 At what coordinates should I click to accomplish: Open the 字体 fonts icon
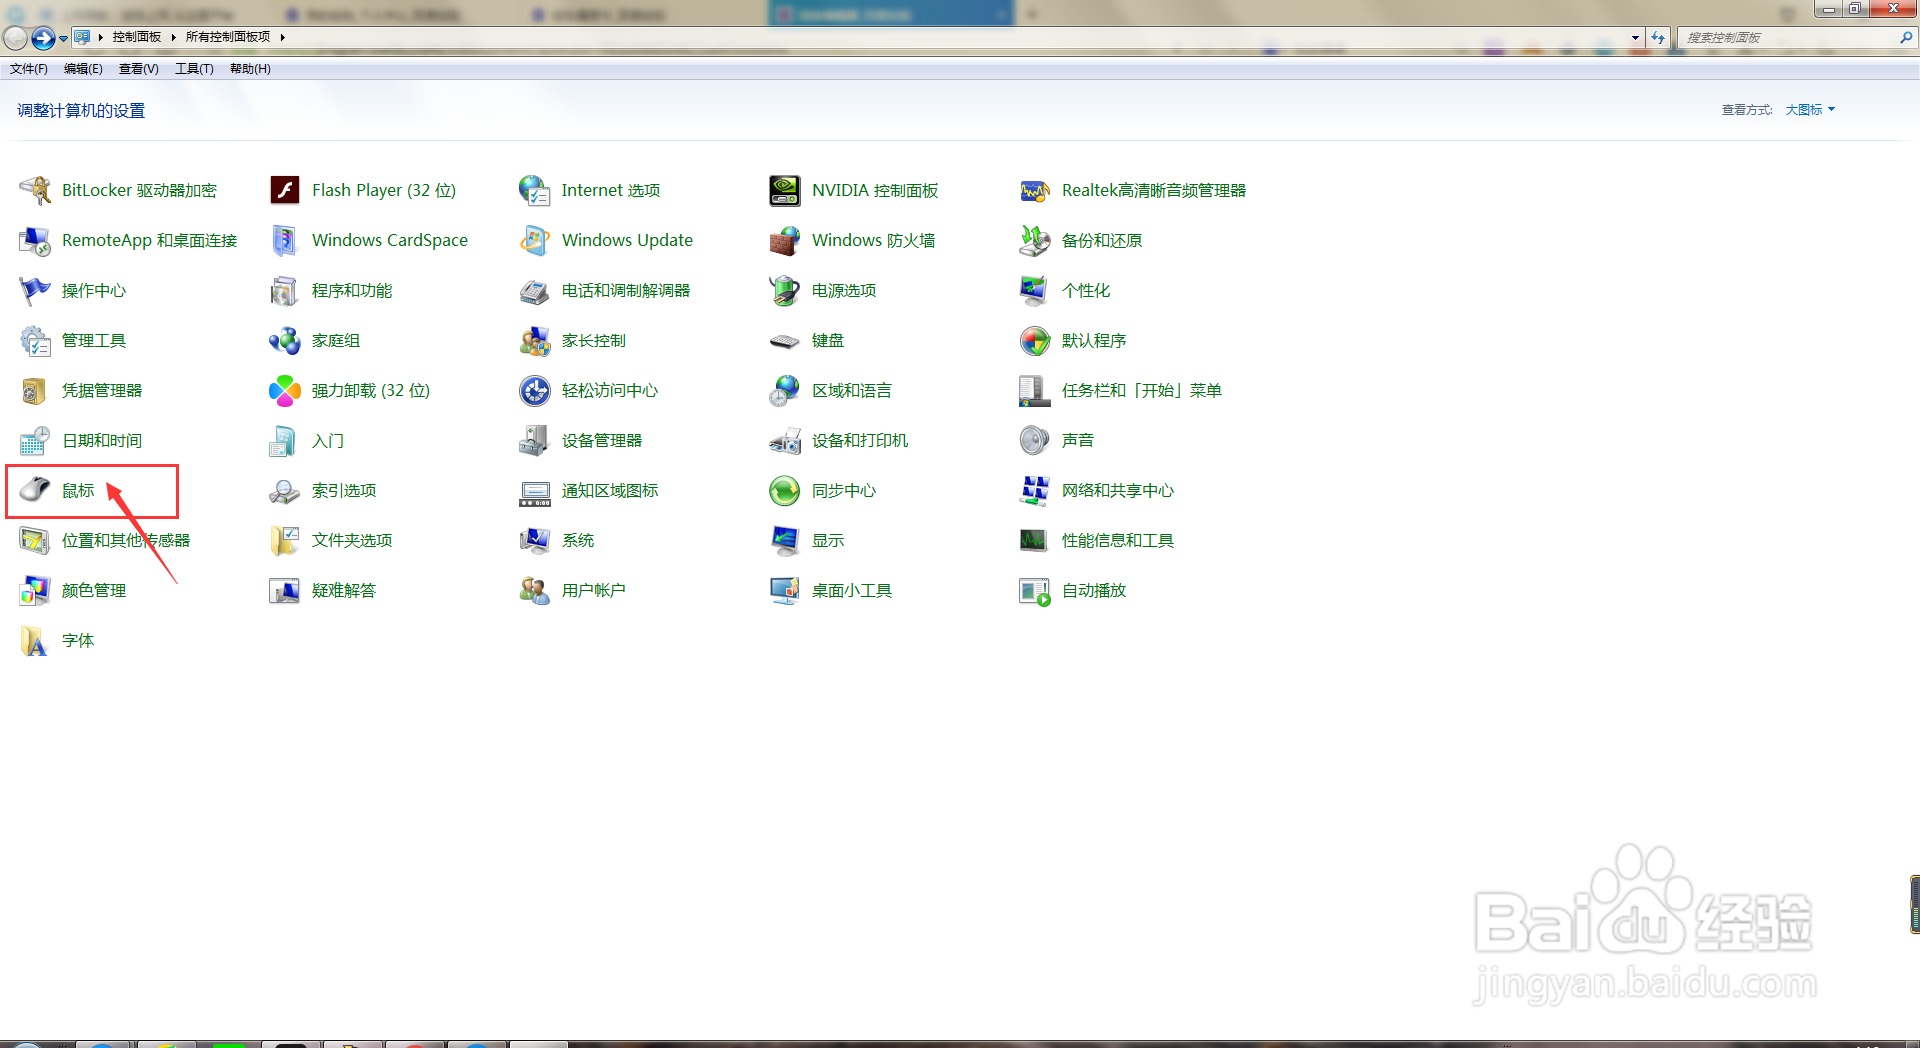tap(35, 640)
